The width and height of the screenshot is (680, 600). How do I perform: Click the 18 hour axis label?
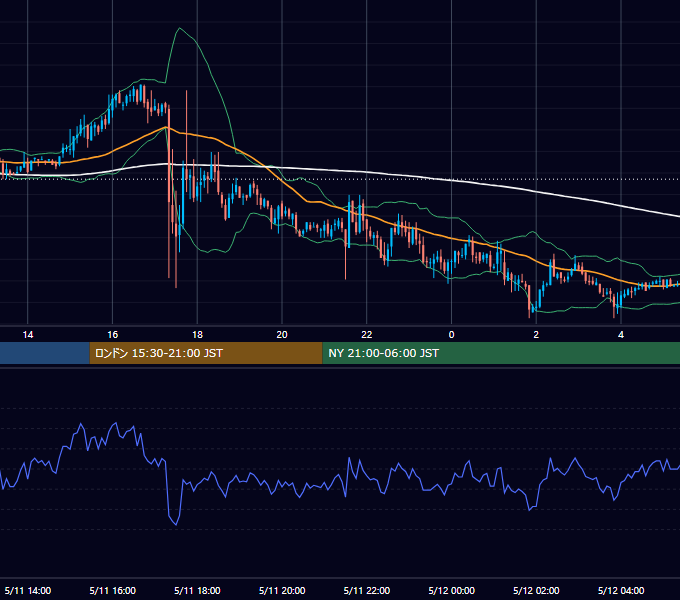(x=197, y=335)
